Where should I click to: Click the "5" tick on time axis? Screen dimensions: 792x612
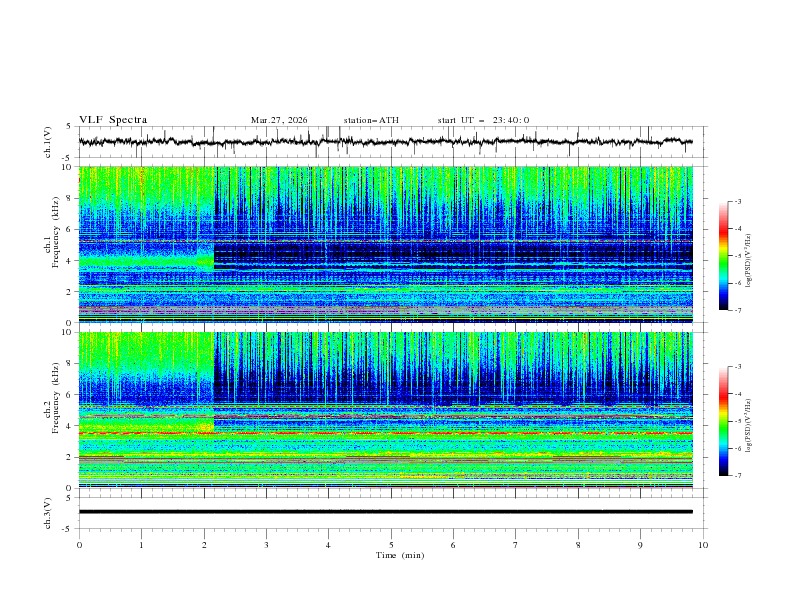click(391, 545)
